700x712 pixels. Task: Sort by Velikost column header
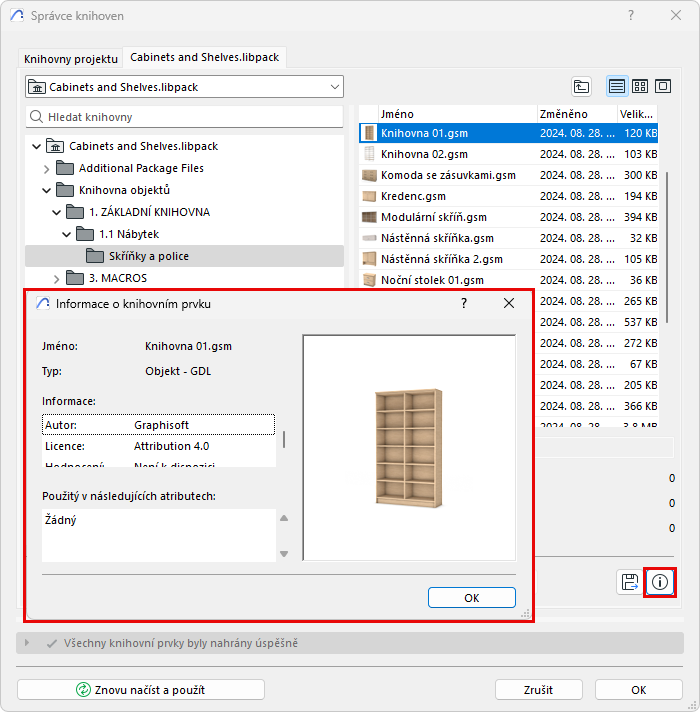pyautogui.click(x=637, y=114)
